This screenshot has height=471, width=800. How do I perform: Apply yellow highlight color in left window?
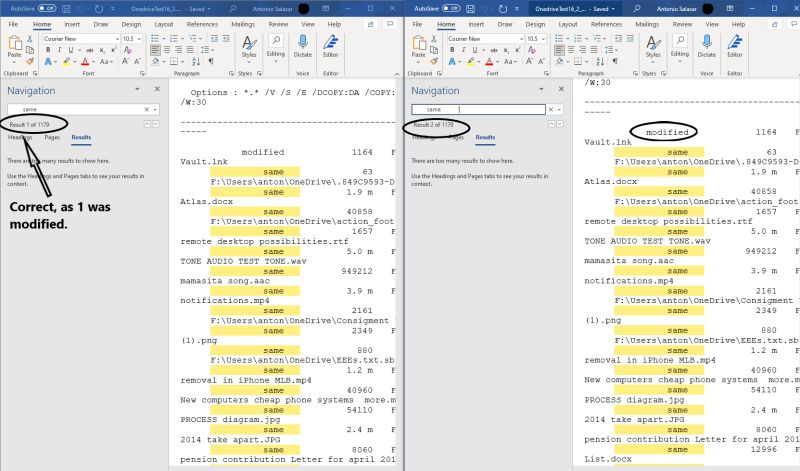[x=66, y=61]
